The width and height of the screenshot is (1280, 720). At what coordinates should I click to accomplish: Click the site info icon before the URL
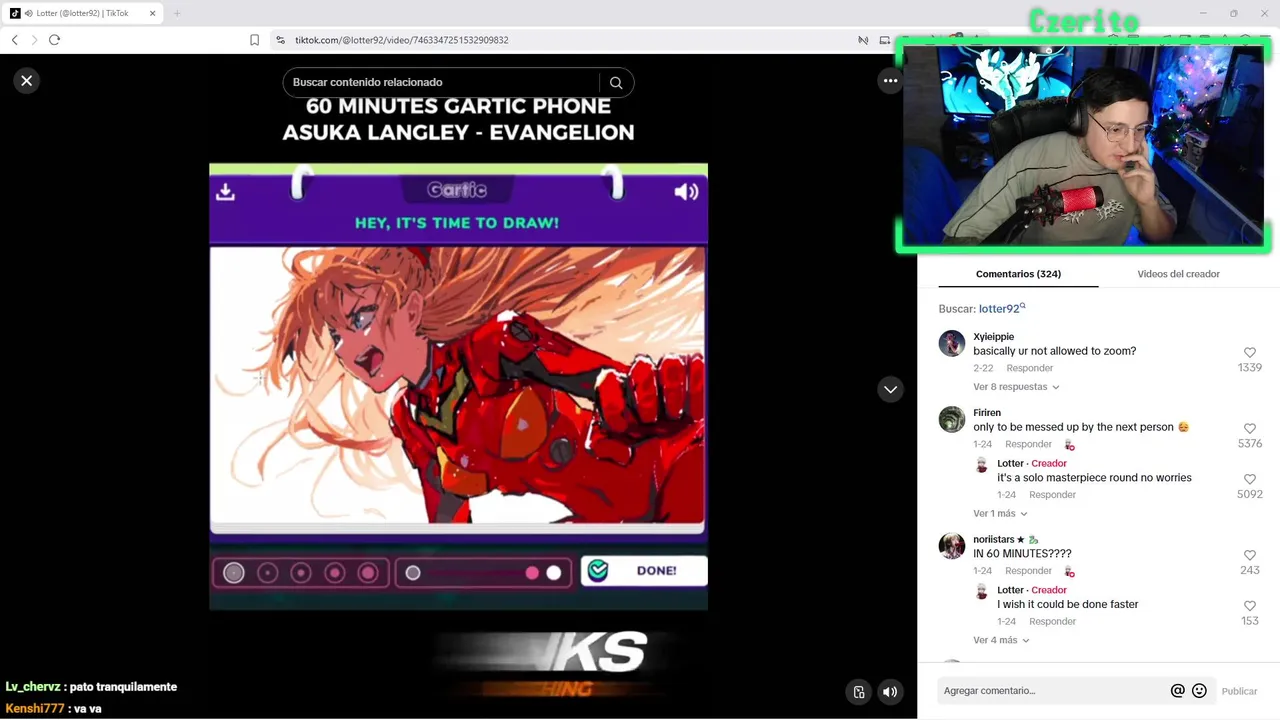(x=280, y=40)
